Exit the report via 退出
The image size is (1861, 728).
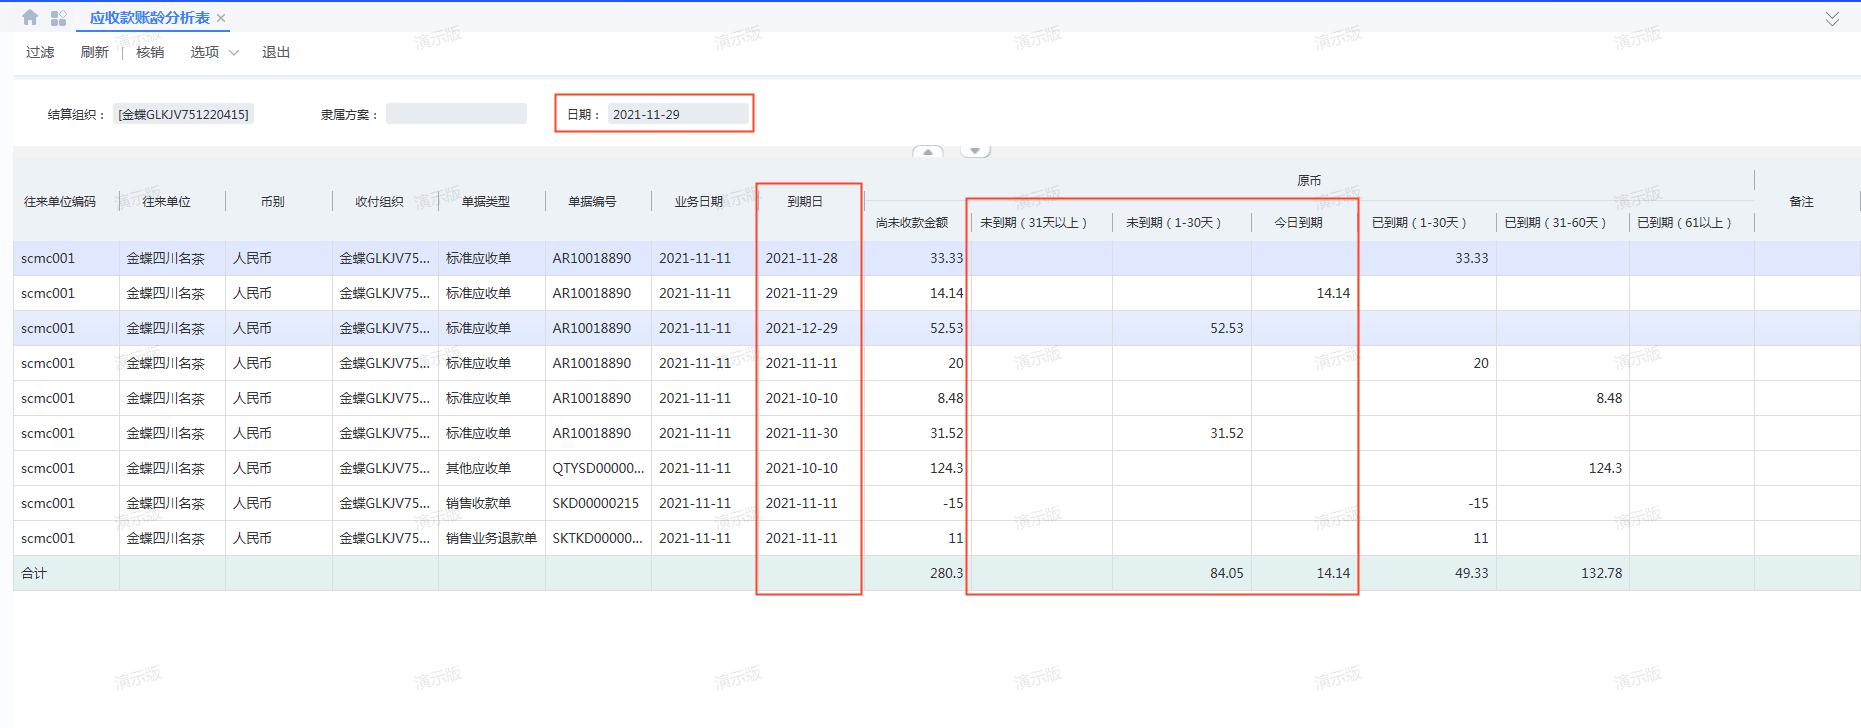pyautogui.click(x=275, y=52)
